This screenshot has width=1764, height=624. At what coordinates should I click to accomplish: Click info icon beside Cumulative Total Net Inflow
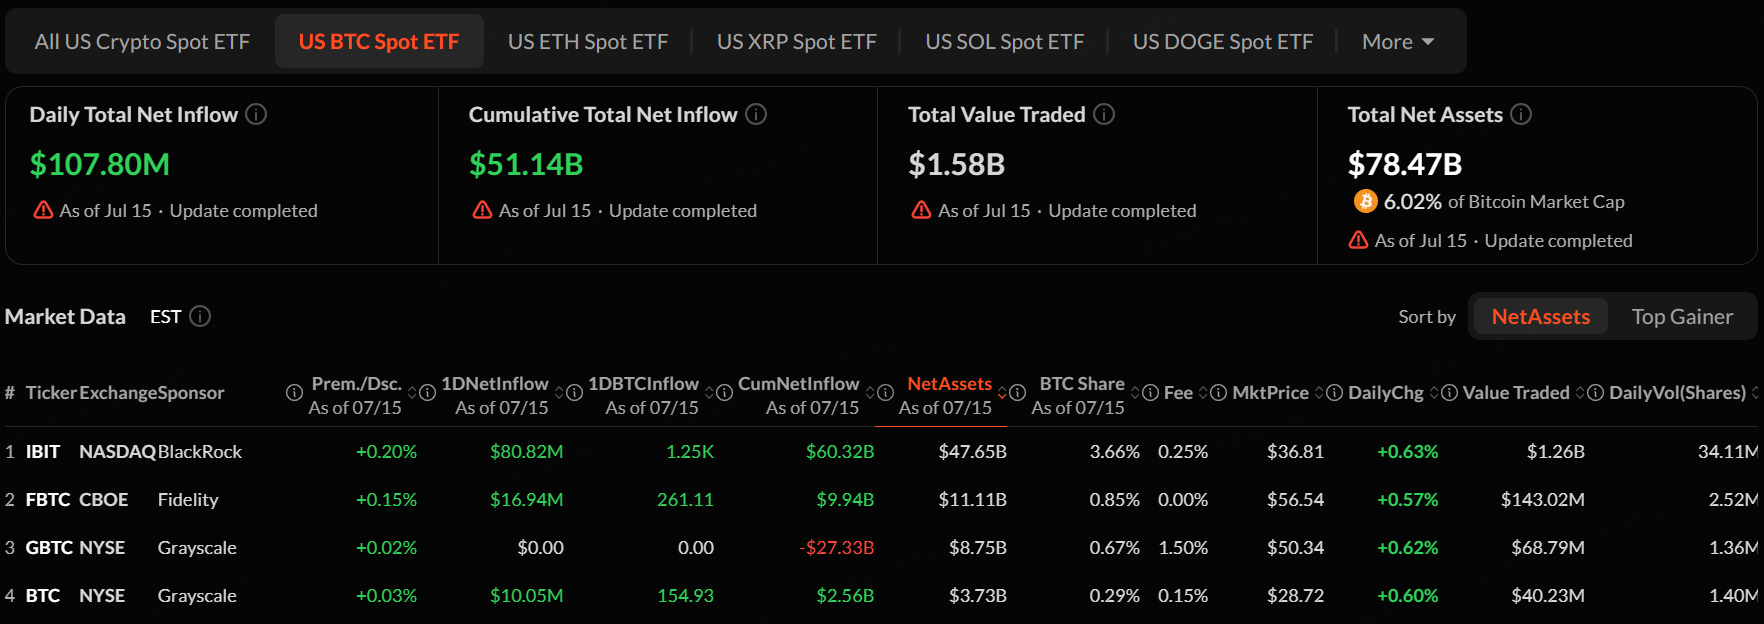pyautogui.click(x=756, y=114)
